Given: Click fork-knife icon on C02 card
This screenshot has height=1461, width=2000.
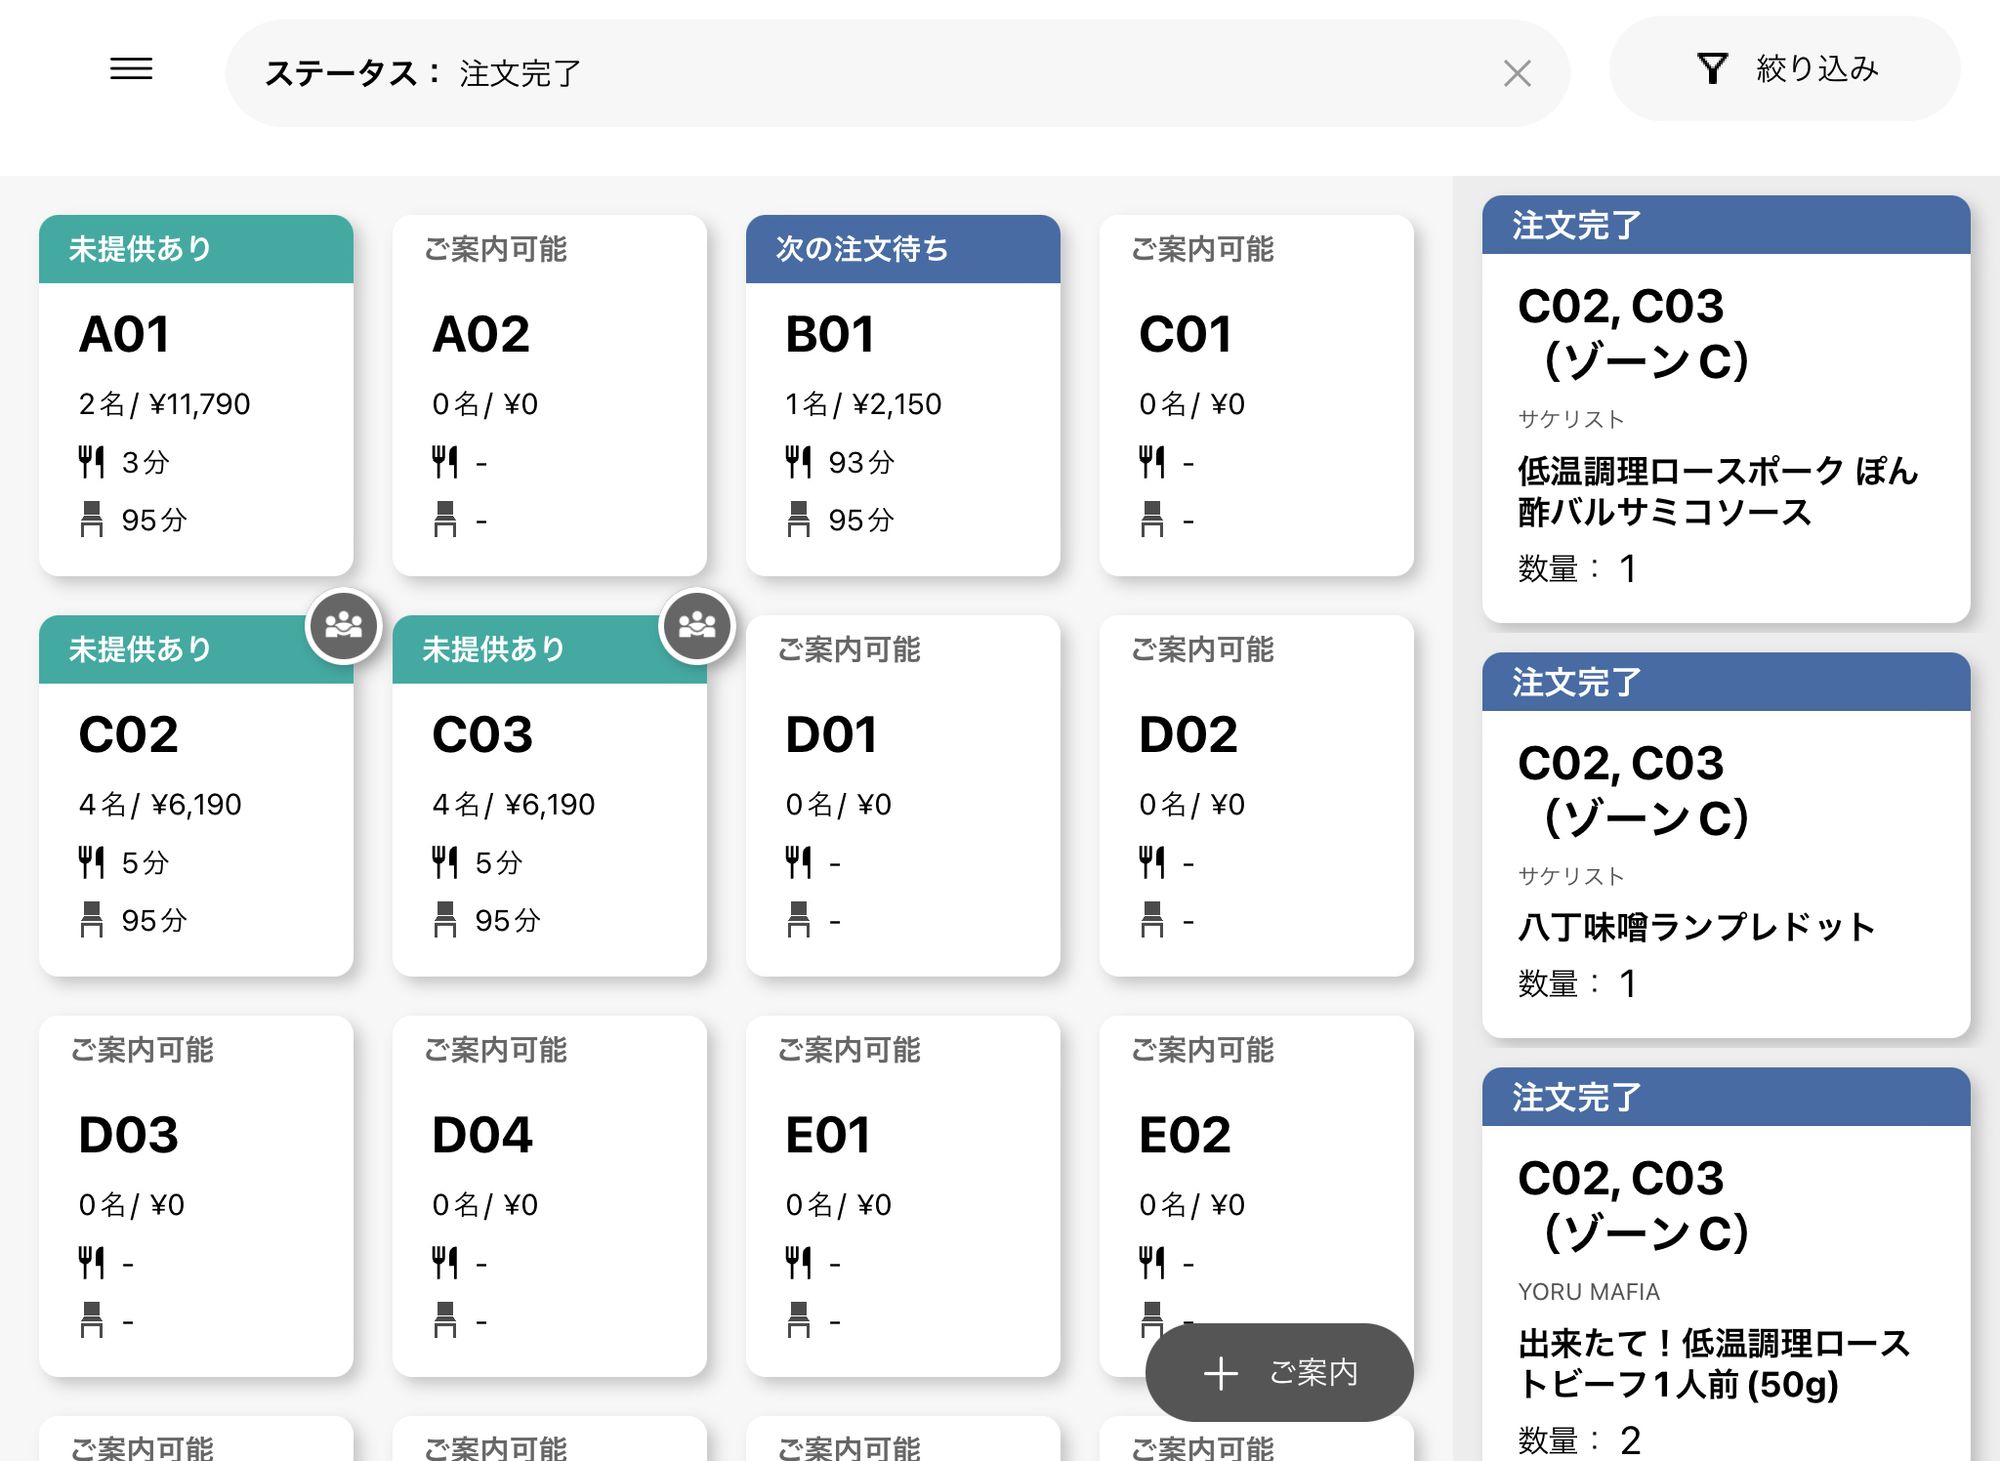Looking at the screenshot, I should pyautogui.click(x=91, y=862).
